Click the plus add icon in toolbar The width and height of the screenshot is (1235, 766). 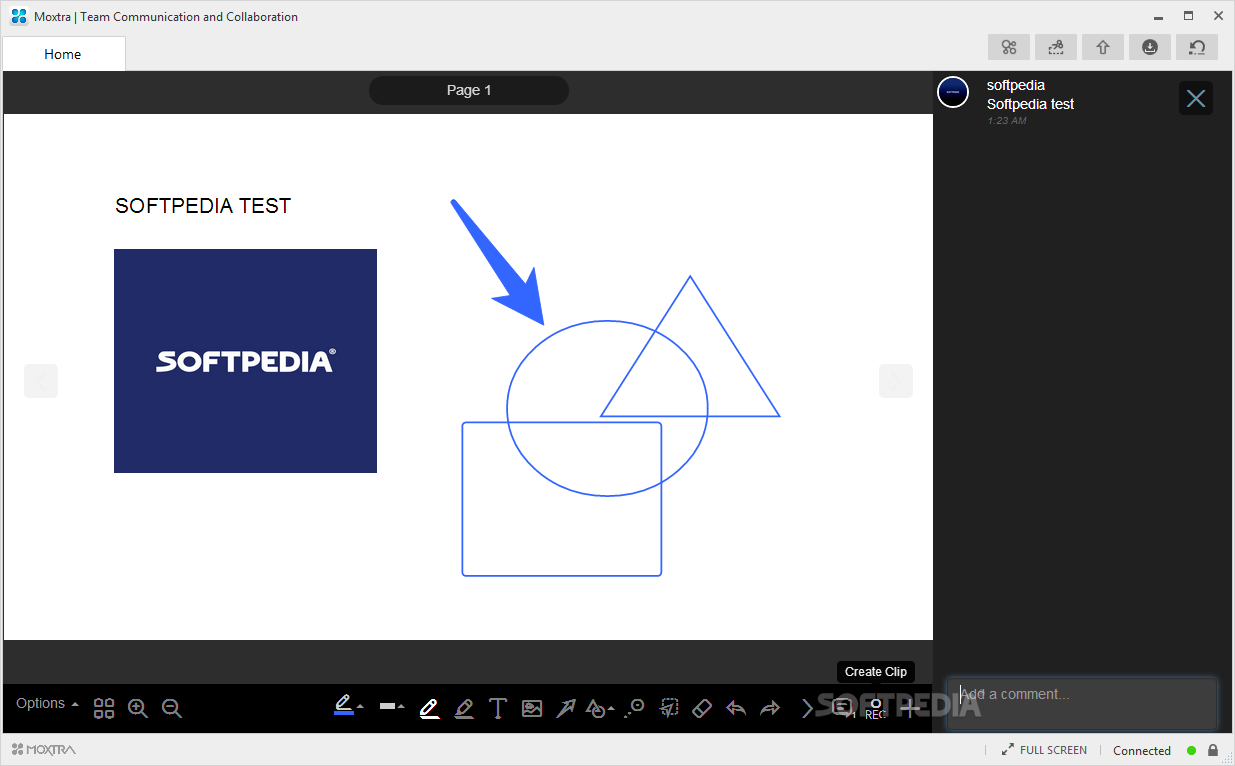click(910, 707)
